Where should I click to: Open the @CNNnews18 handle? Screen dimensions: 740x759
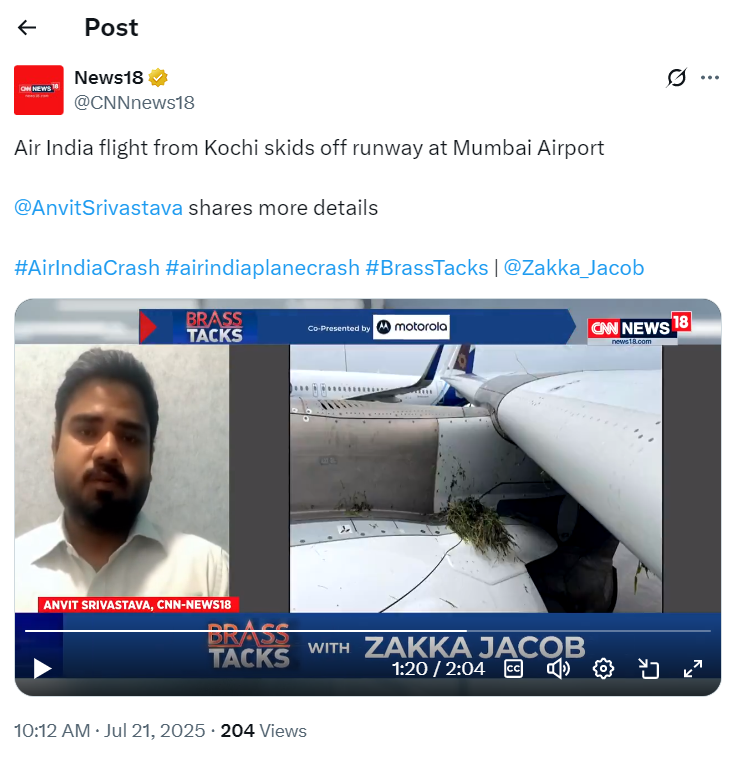point(134,103)
